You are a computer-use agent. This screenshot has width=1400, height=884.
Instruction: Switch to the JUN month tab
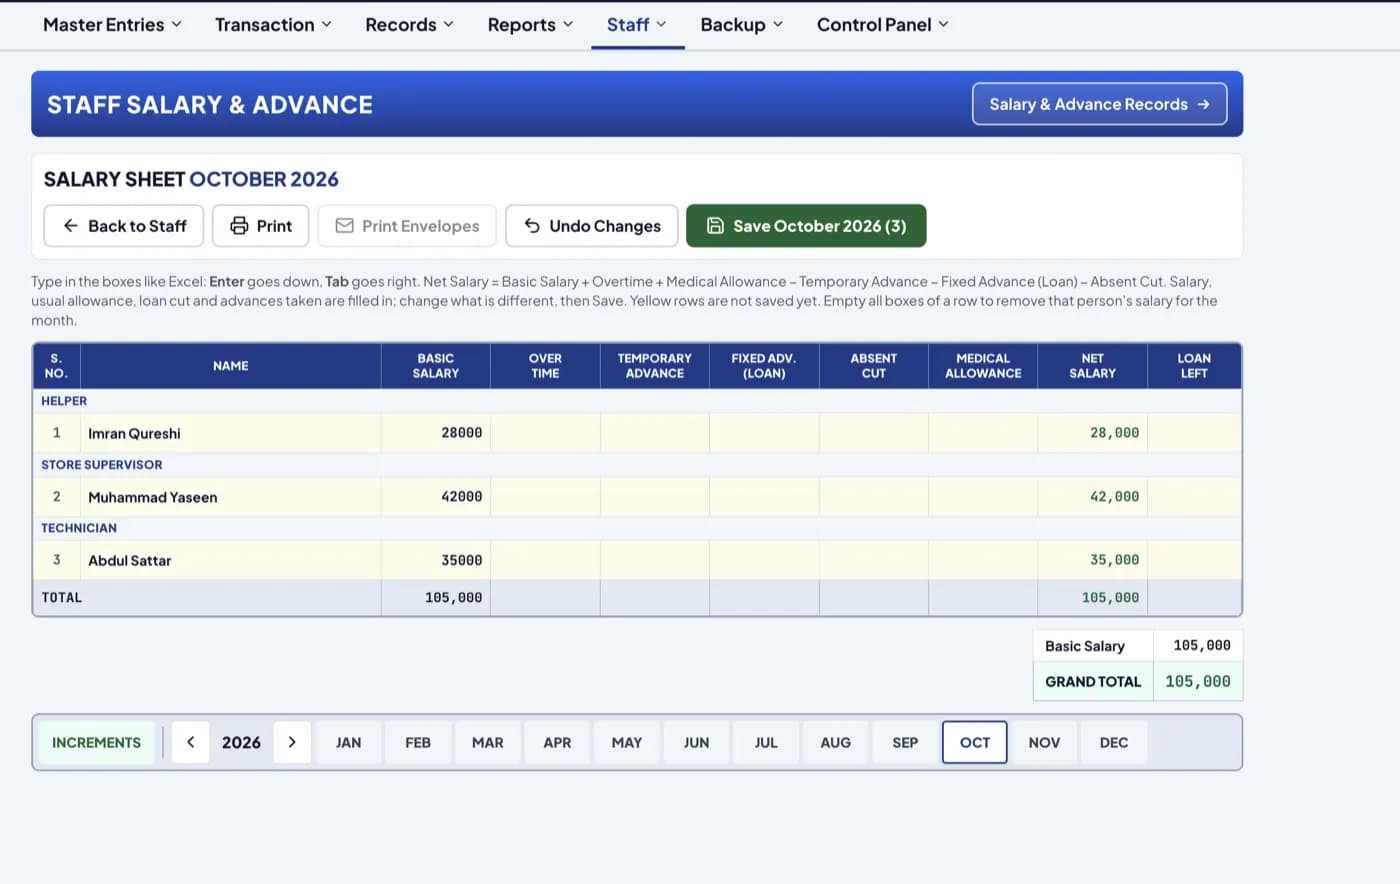[696, 742]
